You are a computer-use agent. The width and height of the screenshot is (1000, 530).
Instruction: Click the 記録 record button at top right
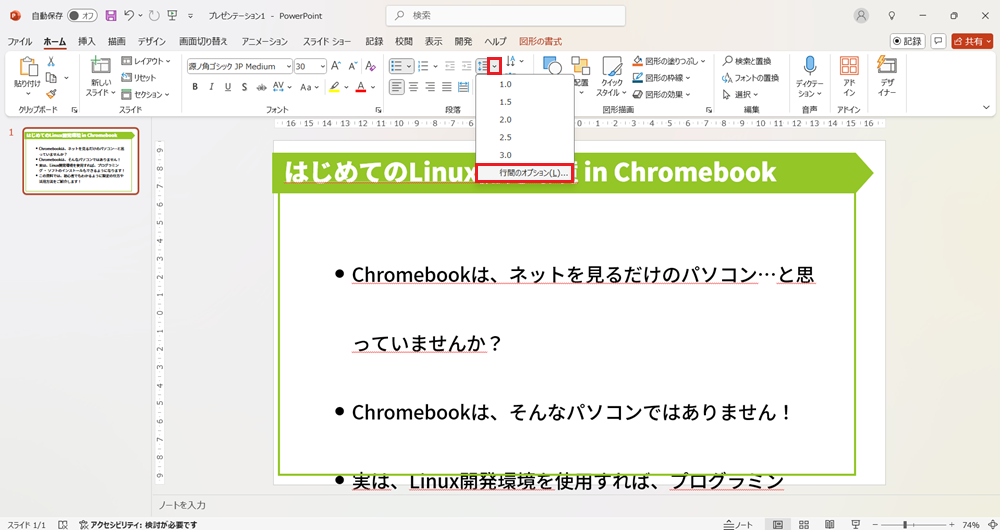coord(908,41)
